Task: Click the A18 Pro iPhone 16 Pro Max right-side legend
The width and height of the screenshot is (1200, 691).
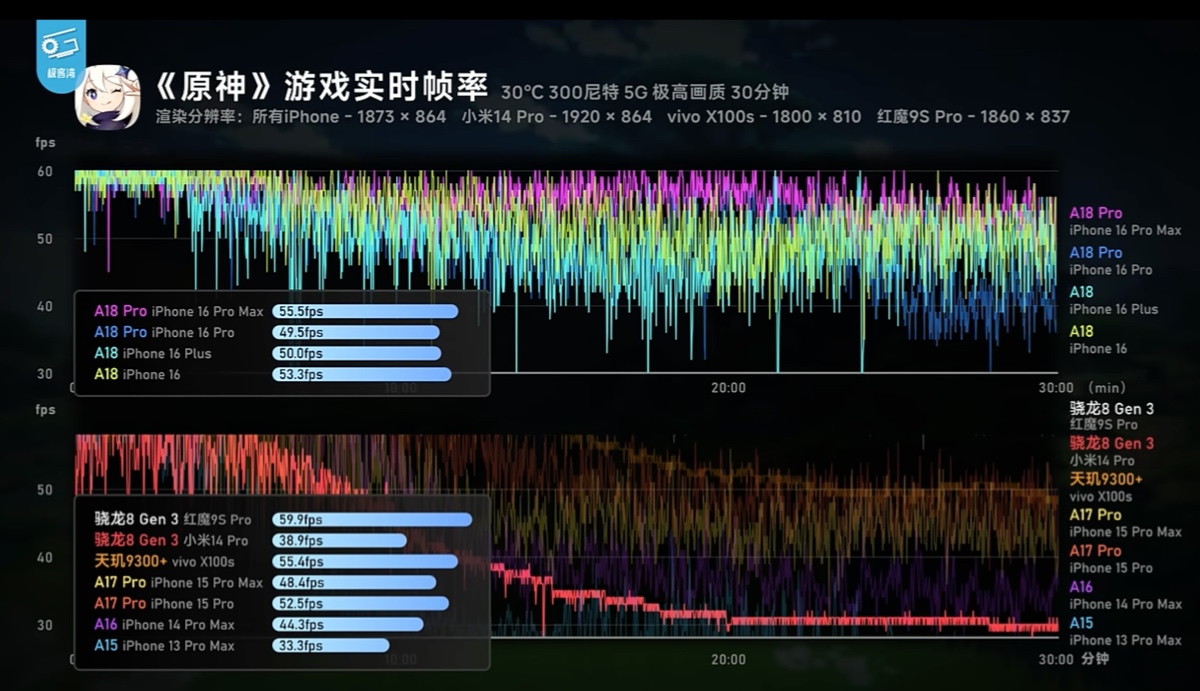Action: tap(1124, 221)
